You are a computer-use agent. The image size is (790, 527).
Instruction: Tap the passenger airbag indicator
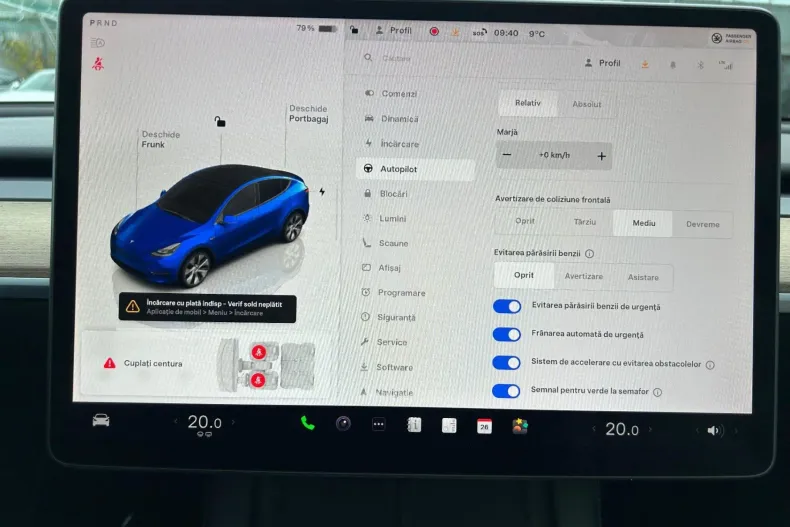point(731,38)
